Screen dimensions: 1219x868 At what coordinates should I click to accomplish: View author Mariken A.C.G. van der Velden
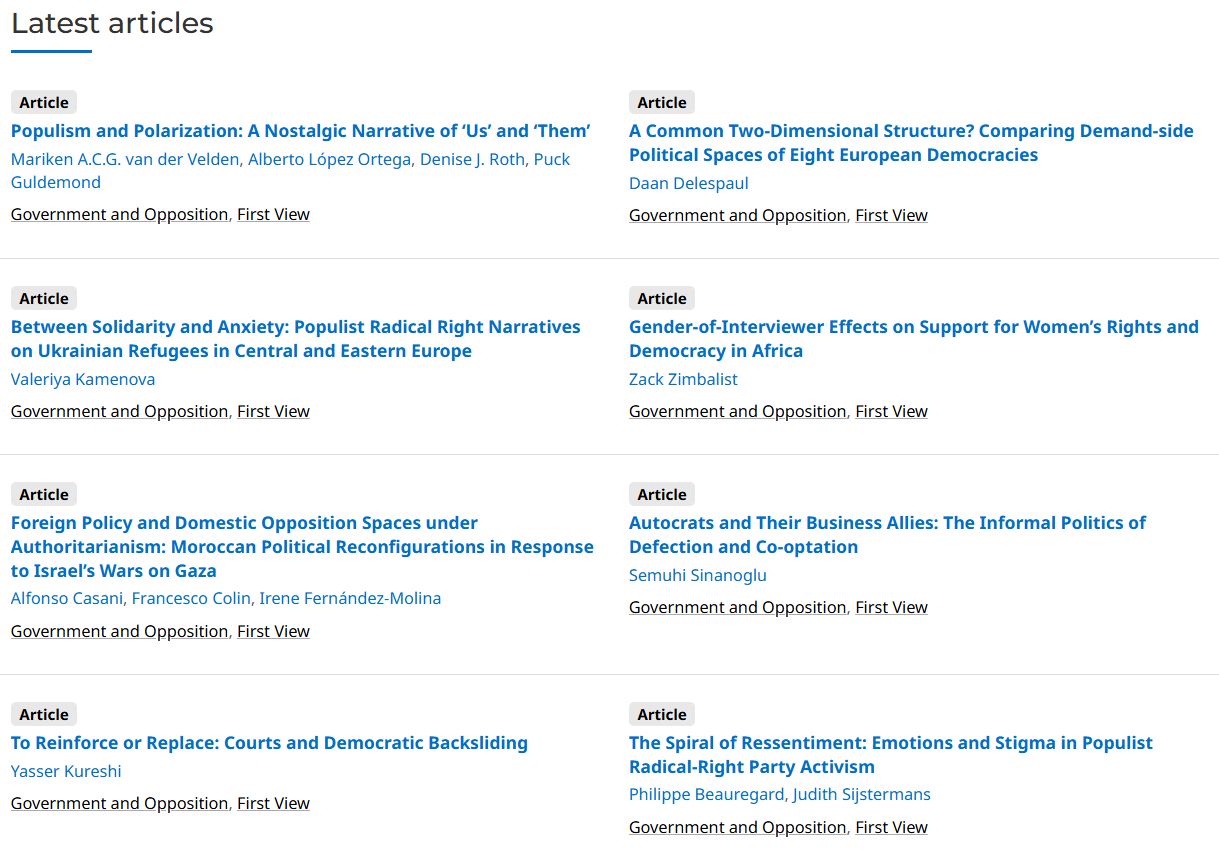pos(125,160)
